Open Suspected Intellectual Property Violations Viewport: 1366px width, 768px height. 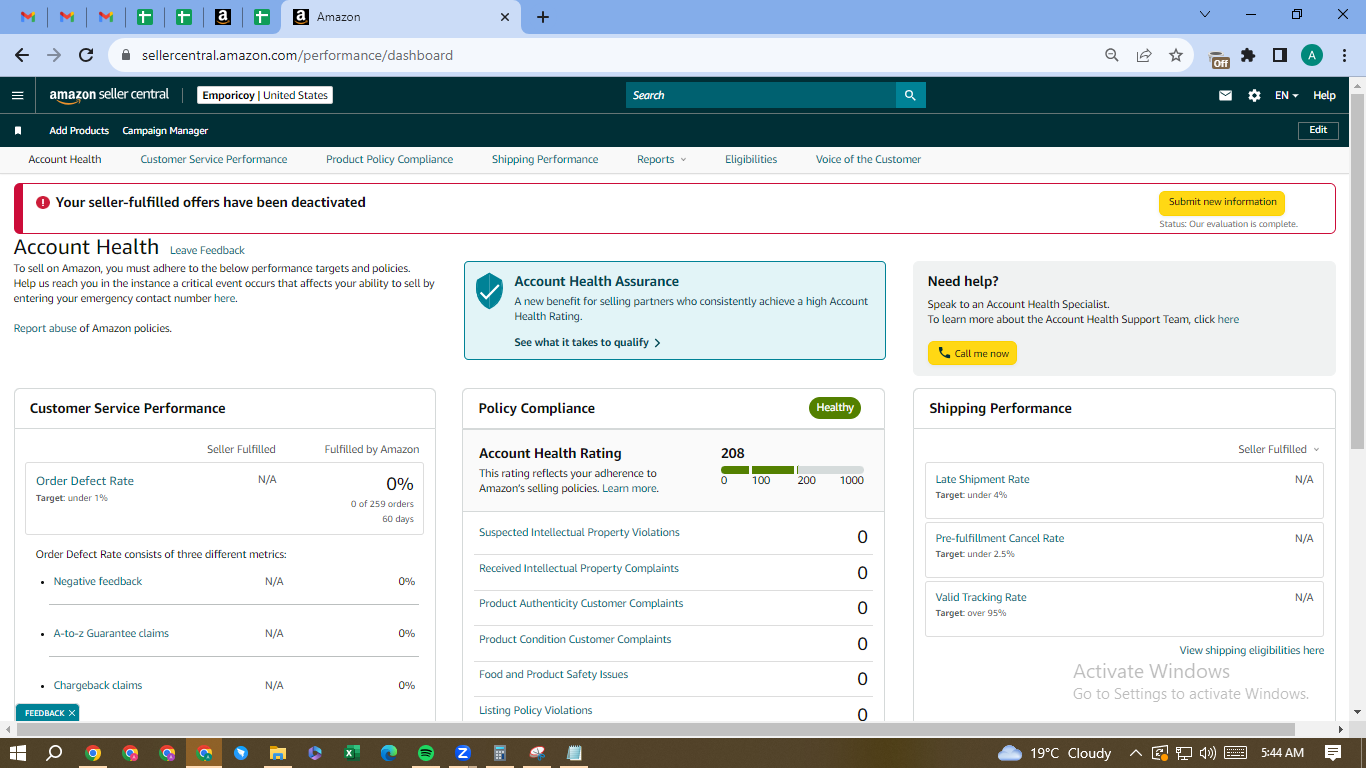(x=579, y=532)
